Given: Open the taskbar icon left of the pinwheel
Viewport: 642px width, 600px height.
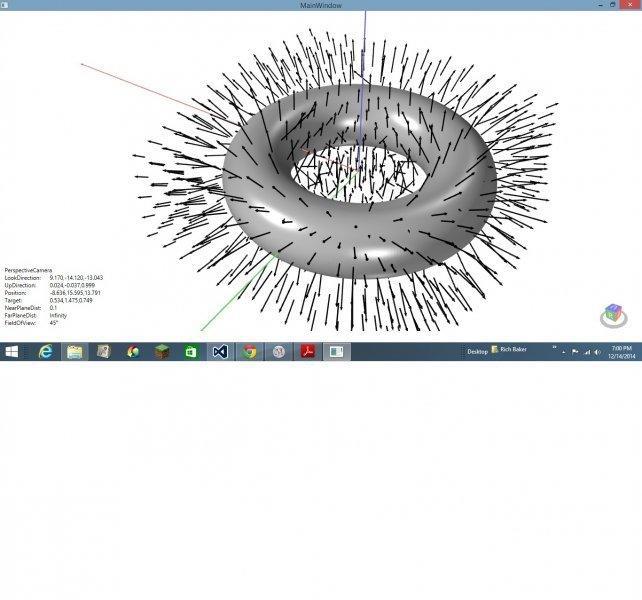Looking at the screenshot, I should click(104, 352).
